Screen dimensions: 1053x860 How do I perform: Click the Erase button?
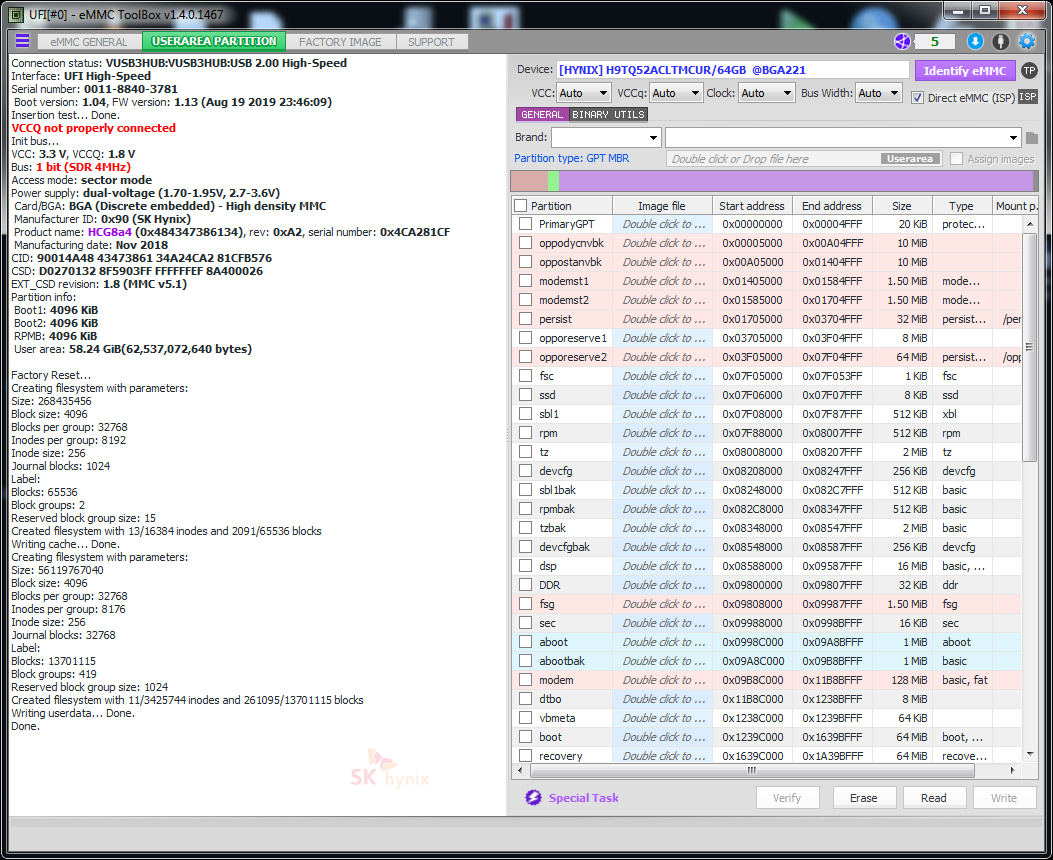click(864, 798)
